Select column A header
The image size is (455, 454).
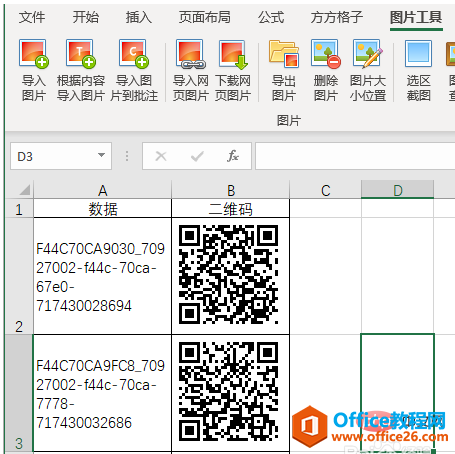(x=102, y=190)
